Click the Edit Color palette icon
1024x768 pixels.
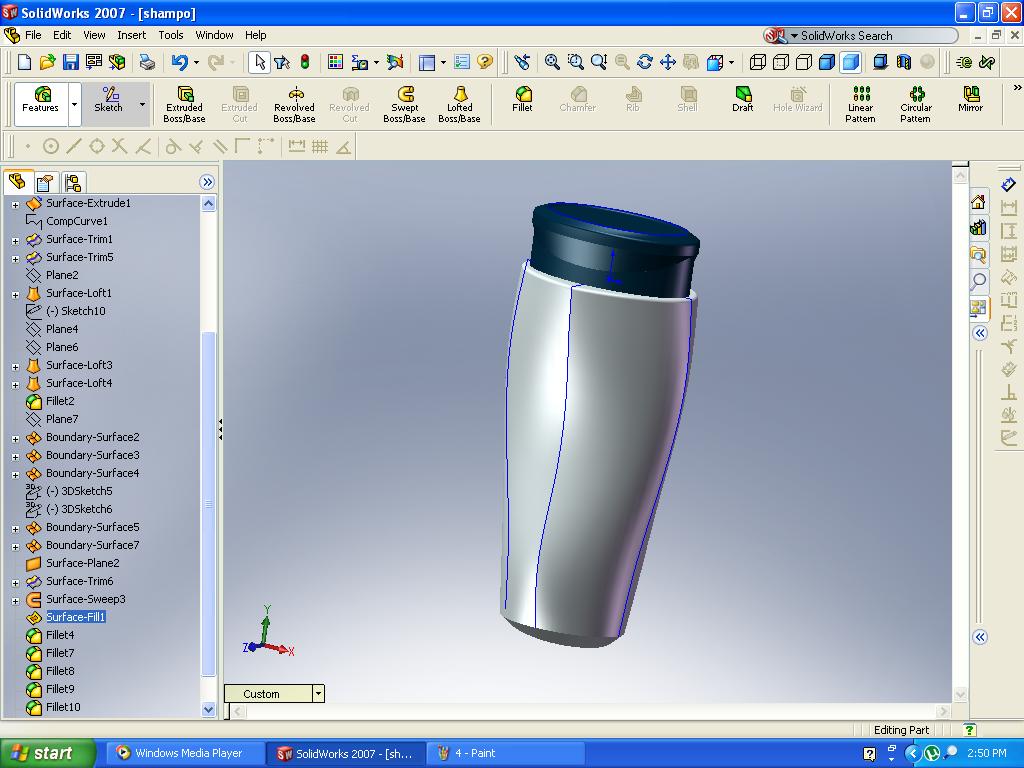coord(335,62)
